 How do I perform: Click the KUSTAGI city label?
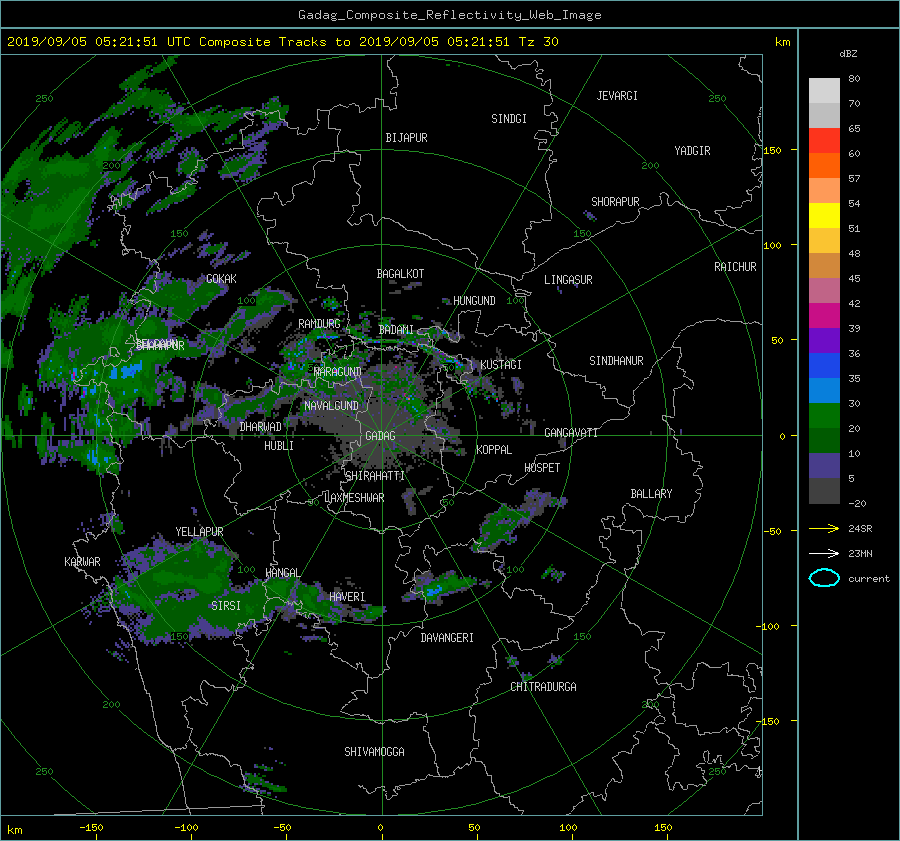pos(501,365)
